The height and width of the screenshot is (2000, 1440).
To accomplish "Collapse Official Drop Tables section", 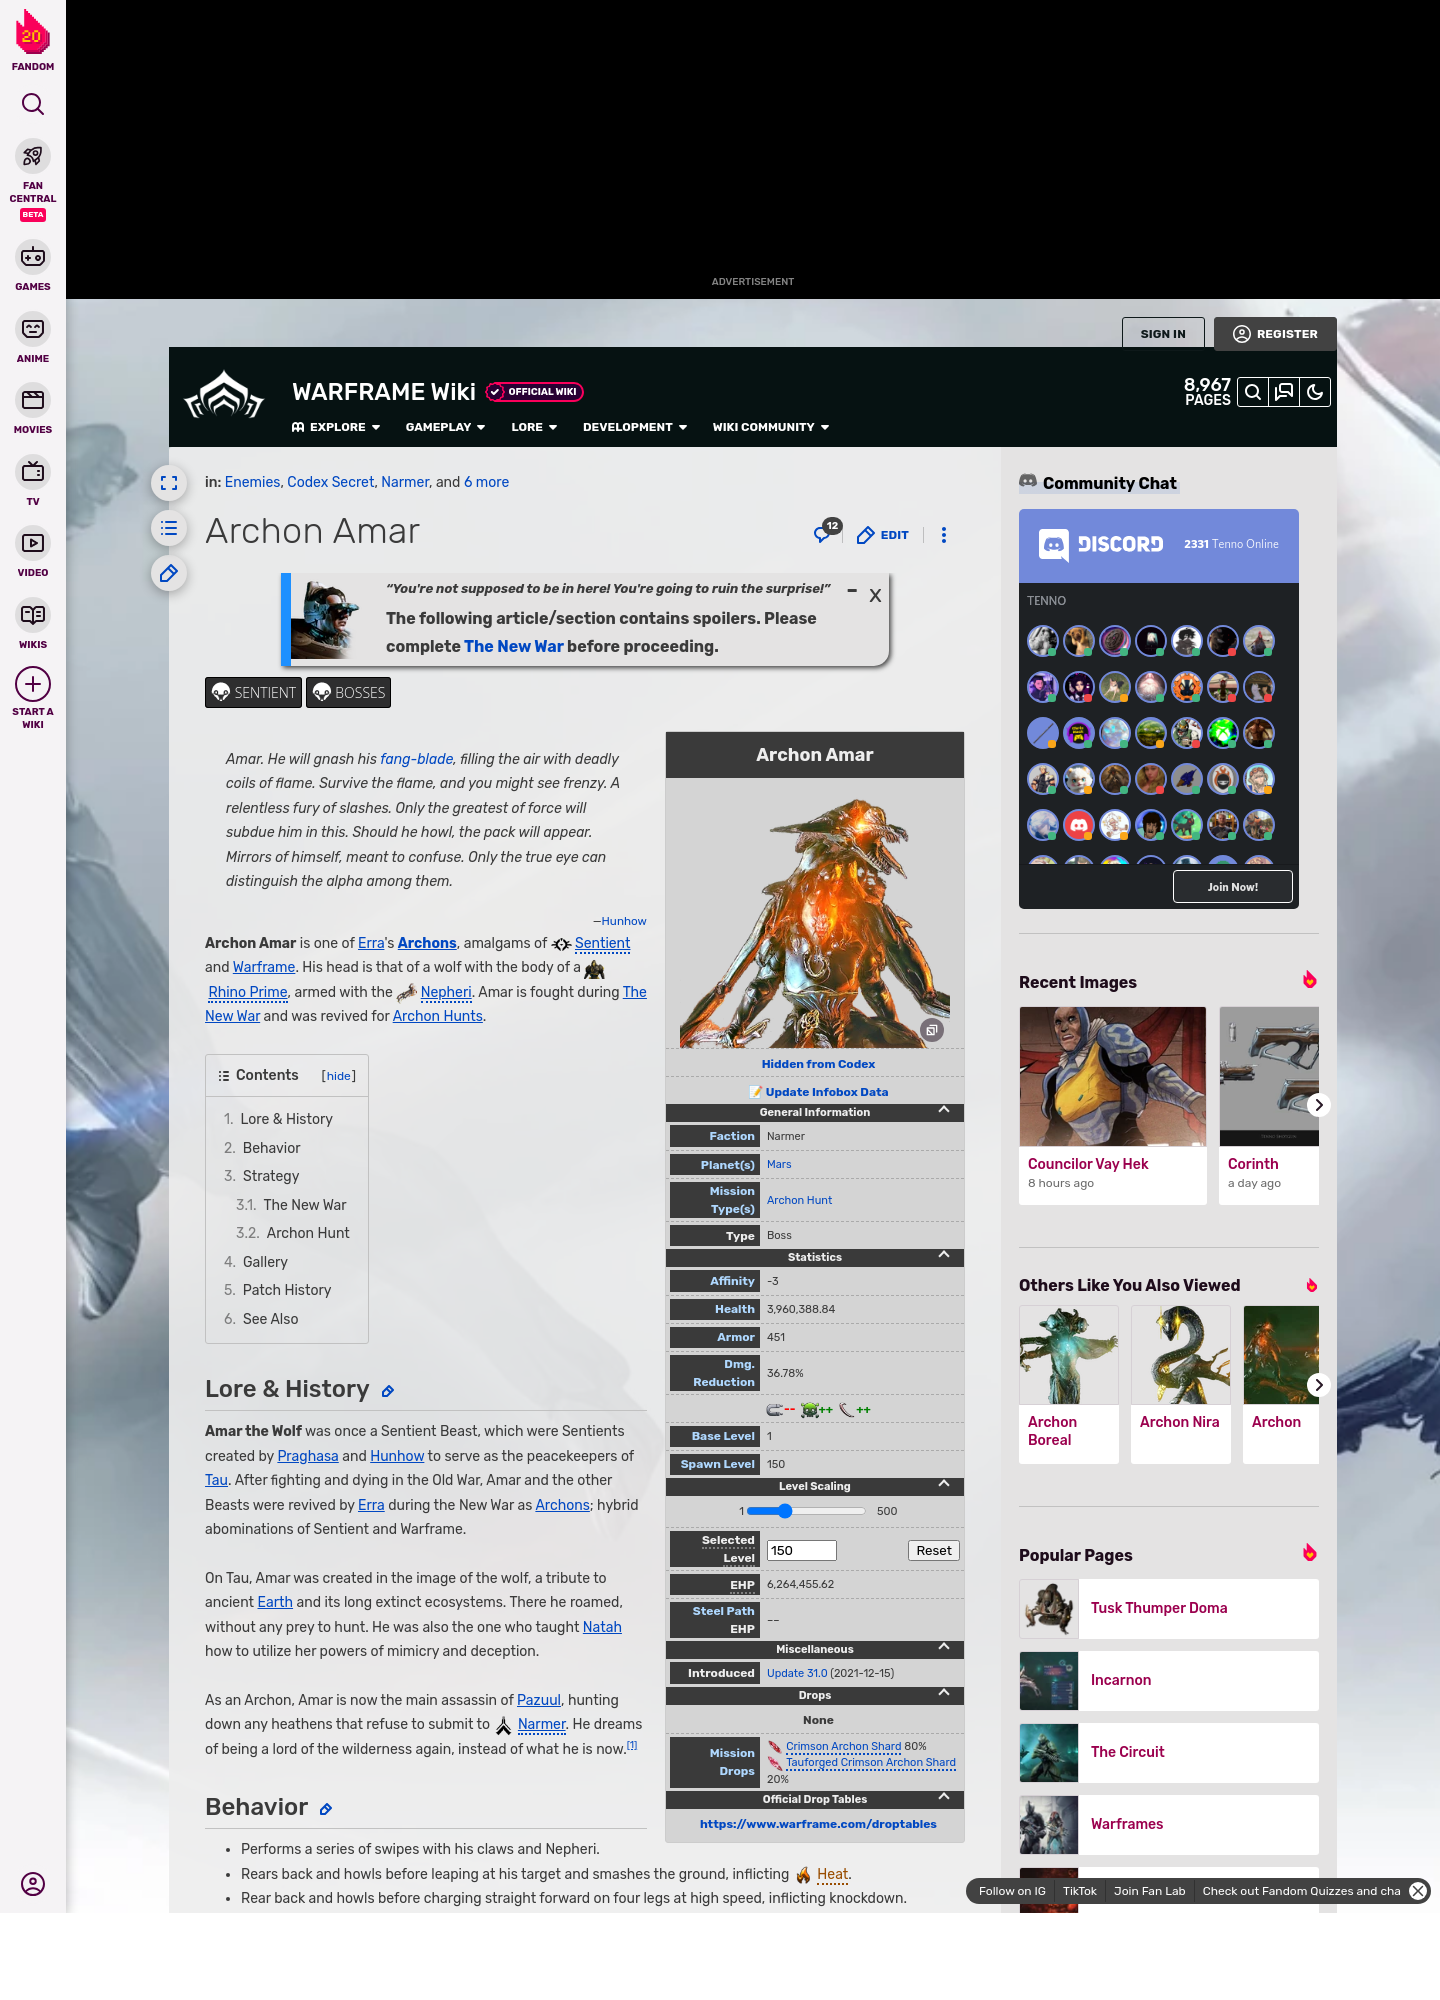I will click(944, 1797).
